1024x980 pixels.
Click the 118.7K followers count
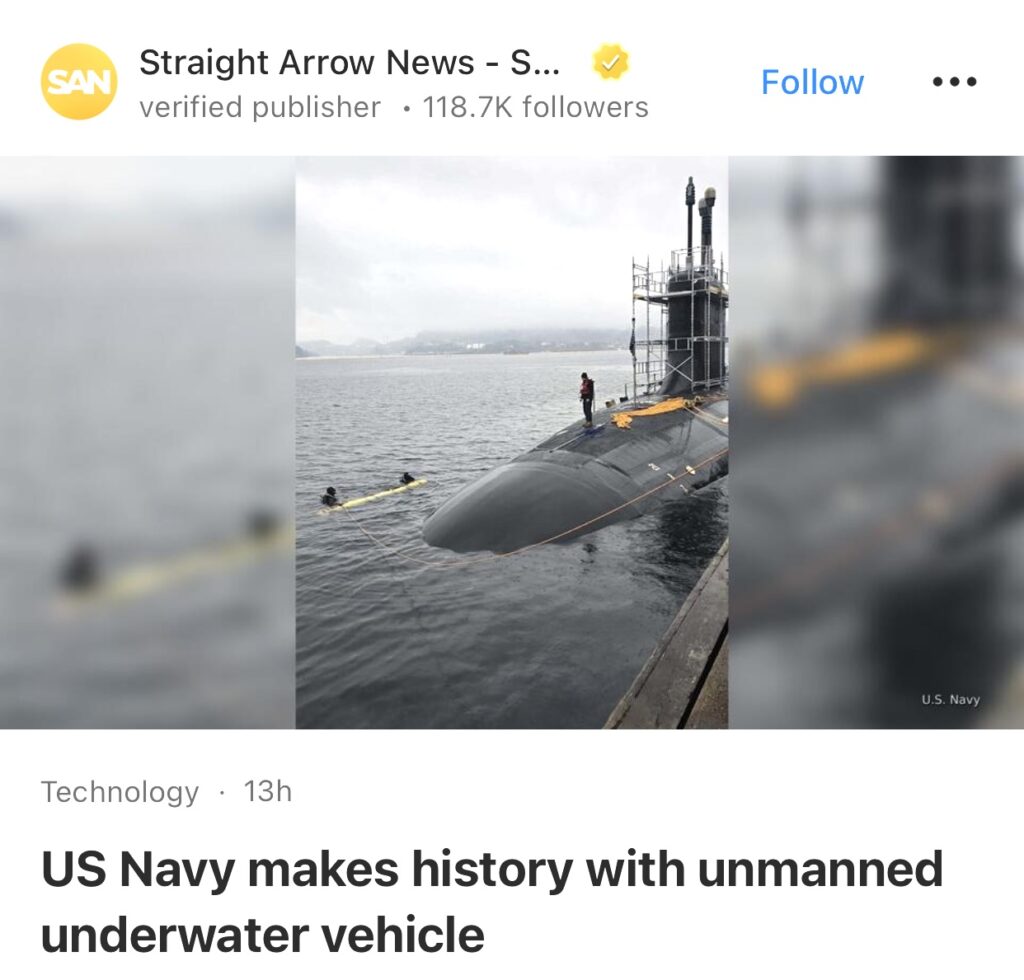(x=536, y=107)
